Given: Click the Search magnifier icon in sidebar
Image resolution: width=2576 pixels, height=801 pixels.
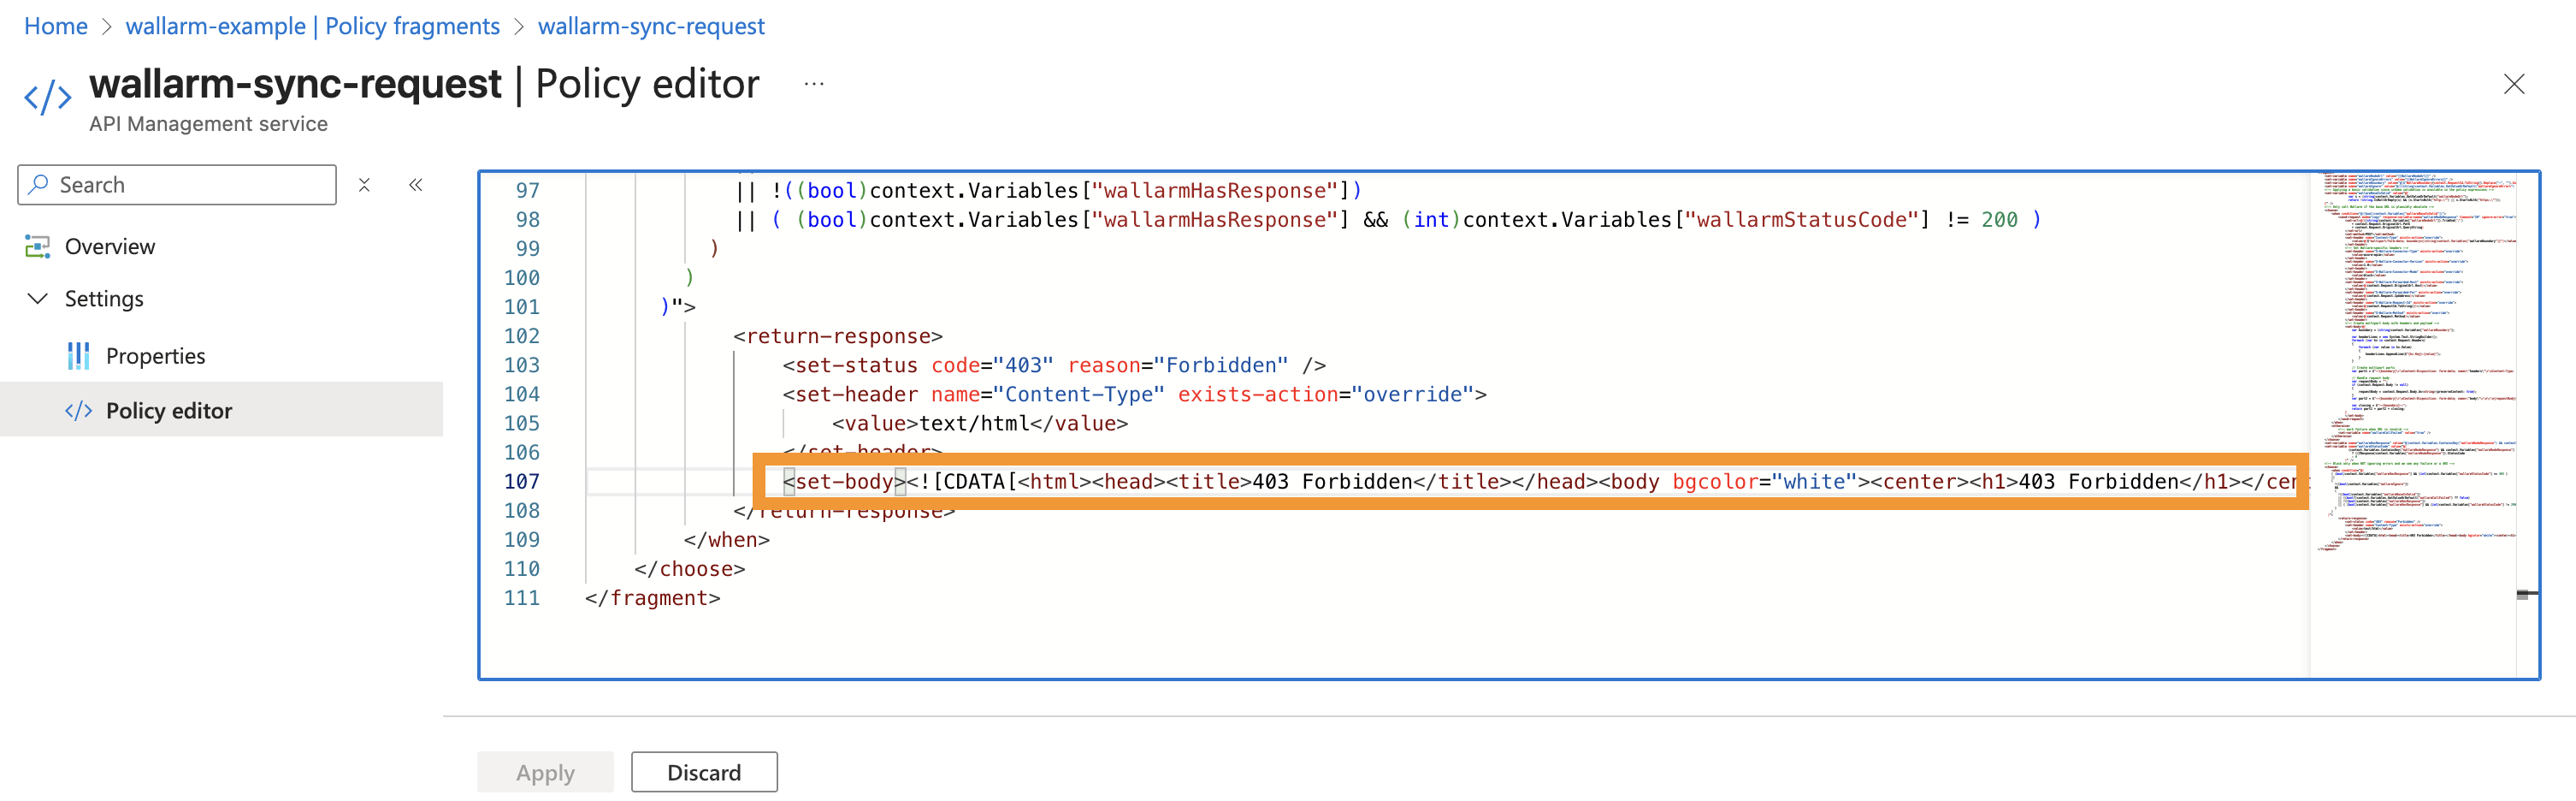Looking at the screenshot, I should [39, 184].
